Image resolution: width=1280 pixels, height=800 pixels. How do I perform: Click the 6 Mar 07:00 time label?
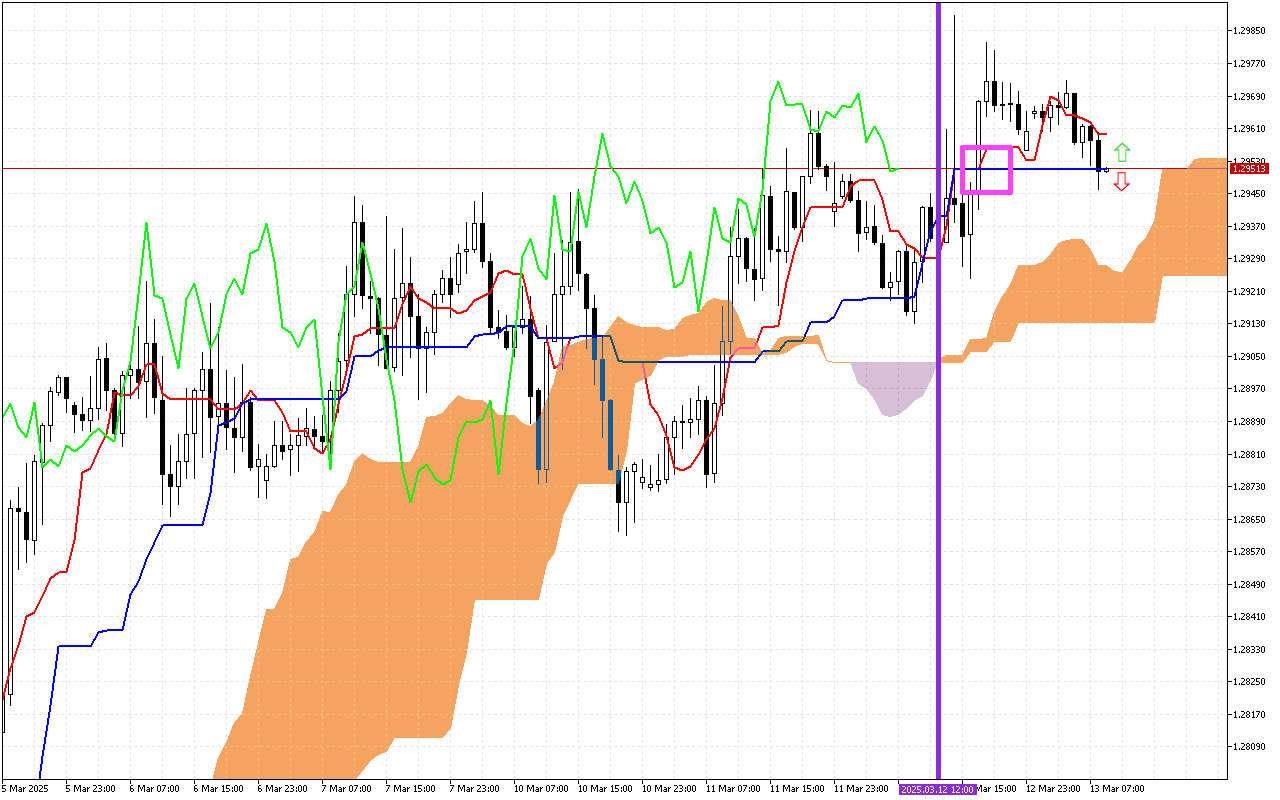[156, 789]
